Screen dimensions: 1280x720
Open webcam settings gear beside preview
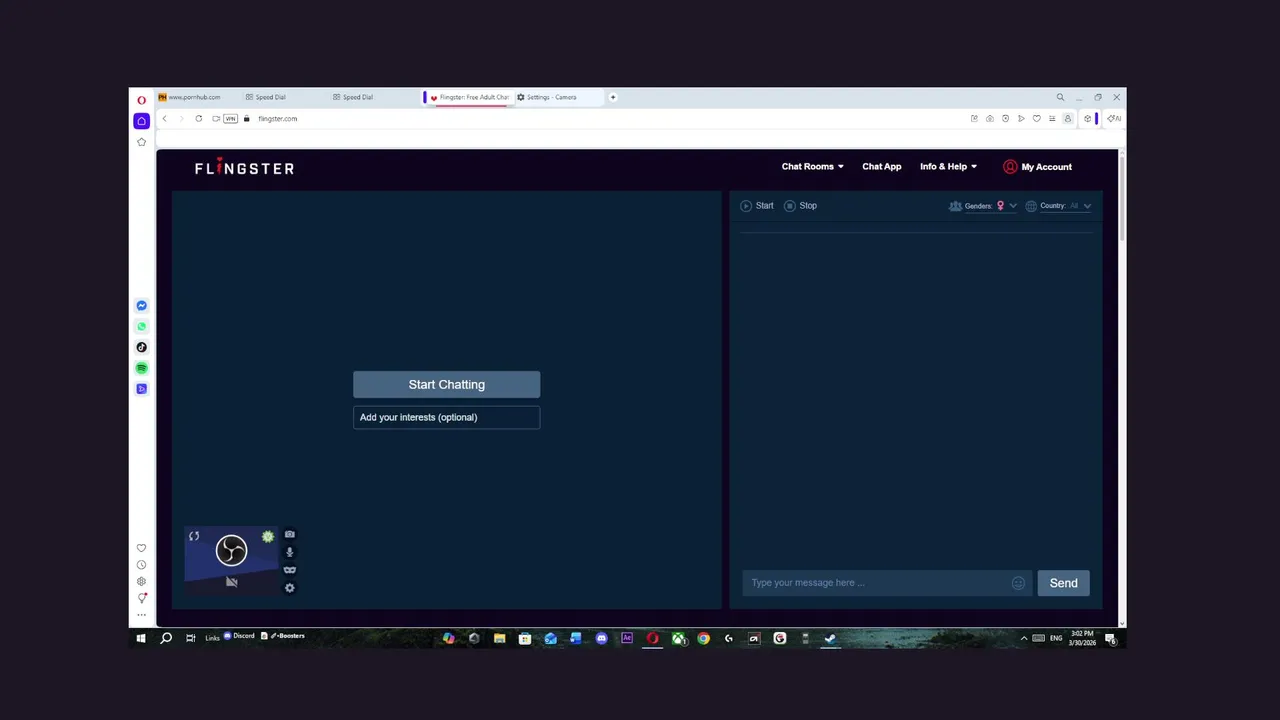[290, 588]
